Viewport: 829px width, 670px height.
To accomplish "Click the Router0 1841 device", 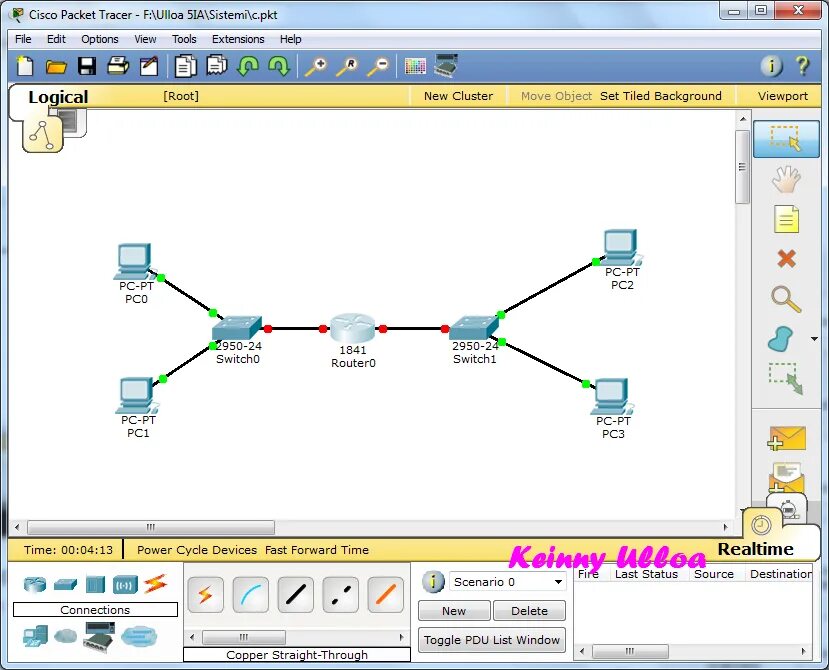I will click(x=353, y=328).
